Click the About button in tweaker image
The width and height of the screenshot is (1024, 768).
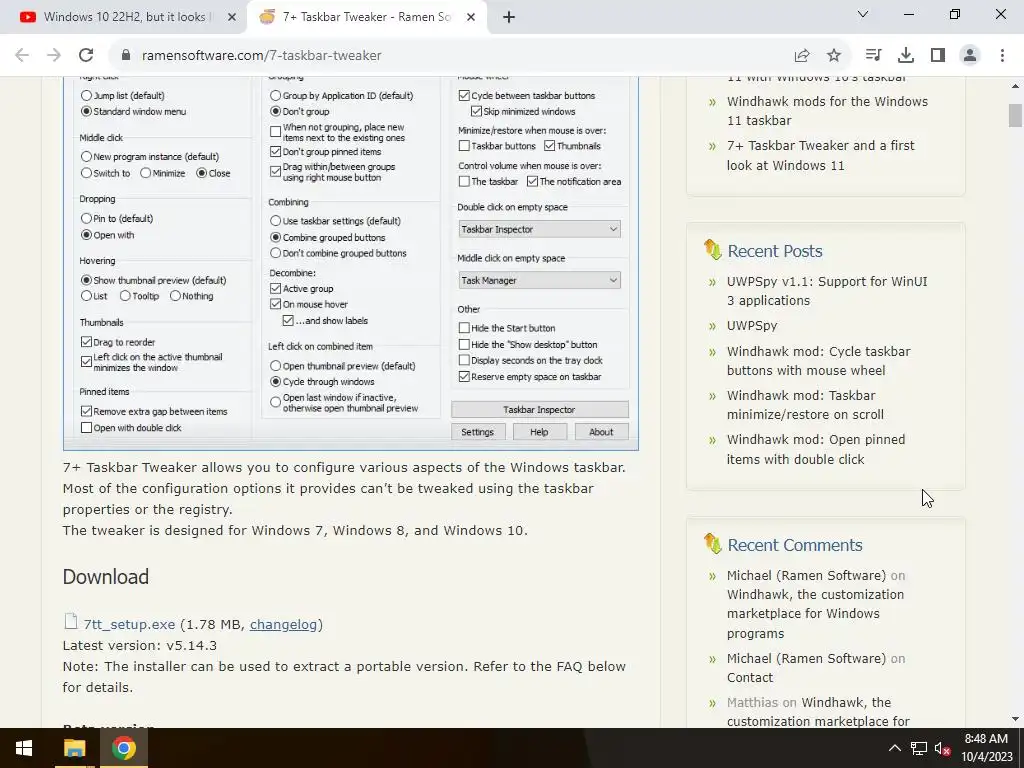601,432
